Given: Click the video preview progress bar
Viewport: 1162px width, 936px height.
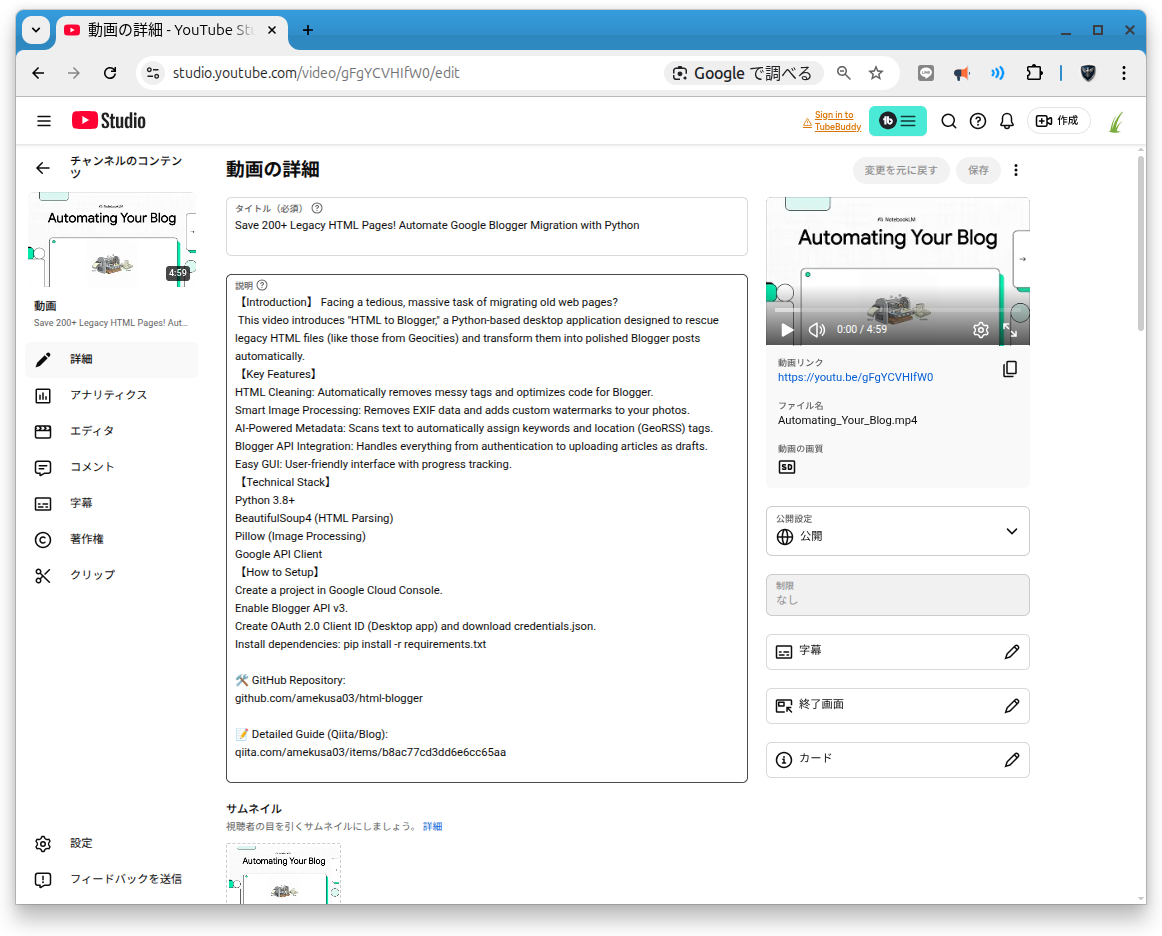Looking at the screenshot, I should pyautogui.click(x=897, y=310).
